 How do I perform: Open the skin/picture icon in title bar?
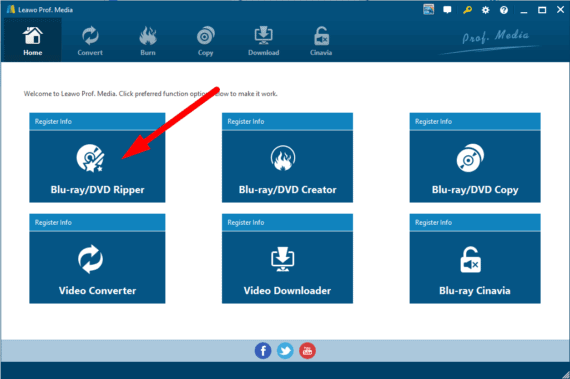pyautogui.click(x=429, y=10)
